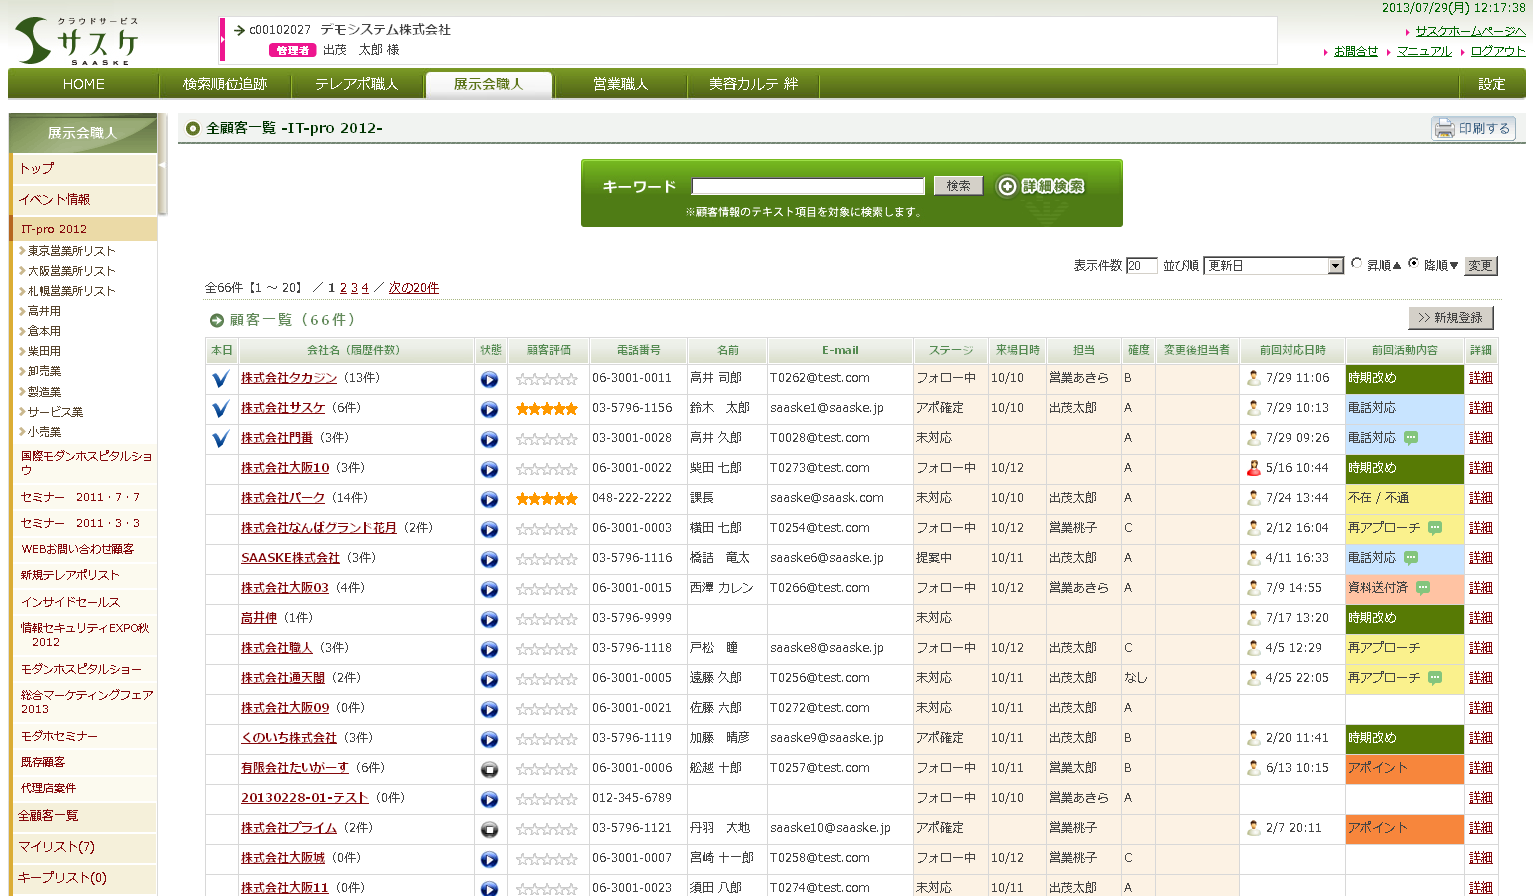The width and height of the screenshot is (1533, 896).
Task: Click the キーワード search input field
Action: 807,187
